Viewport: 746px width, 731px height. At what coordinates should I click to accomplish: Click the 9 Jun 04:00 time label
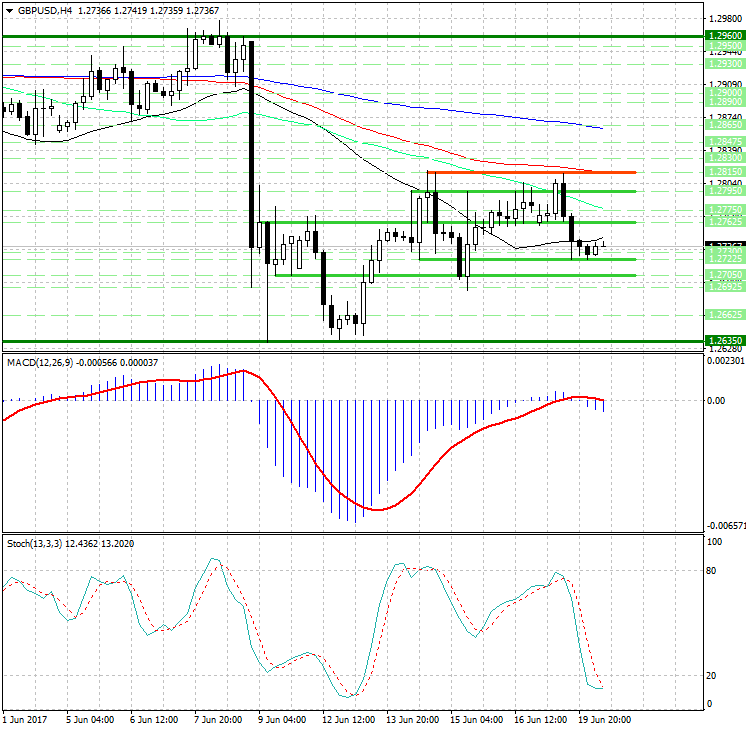click(282, 719)
